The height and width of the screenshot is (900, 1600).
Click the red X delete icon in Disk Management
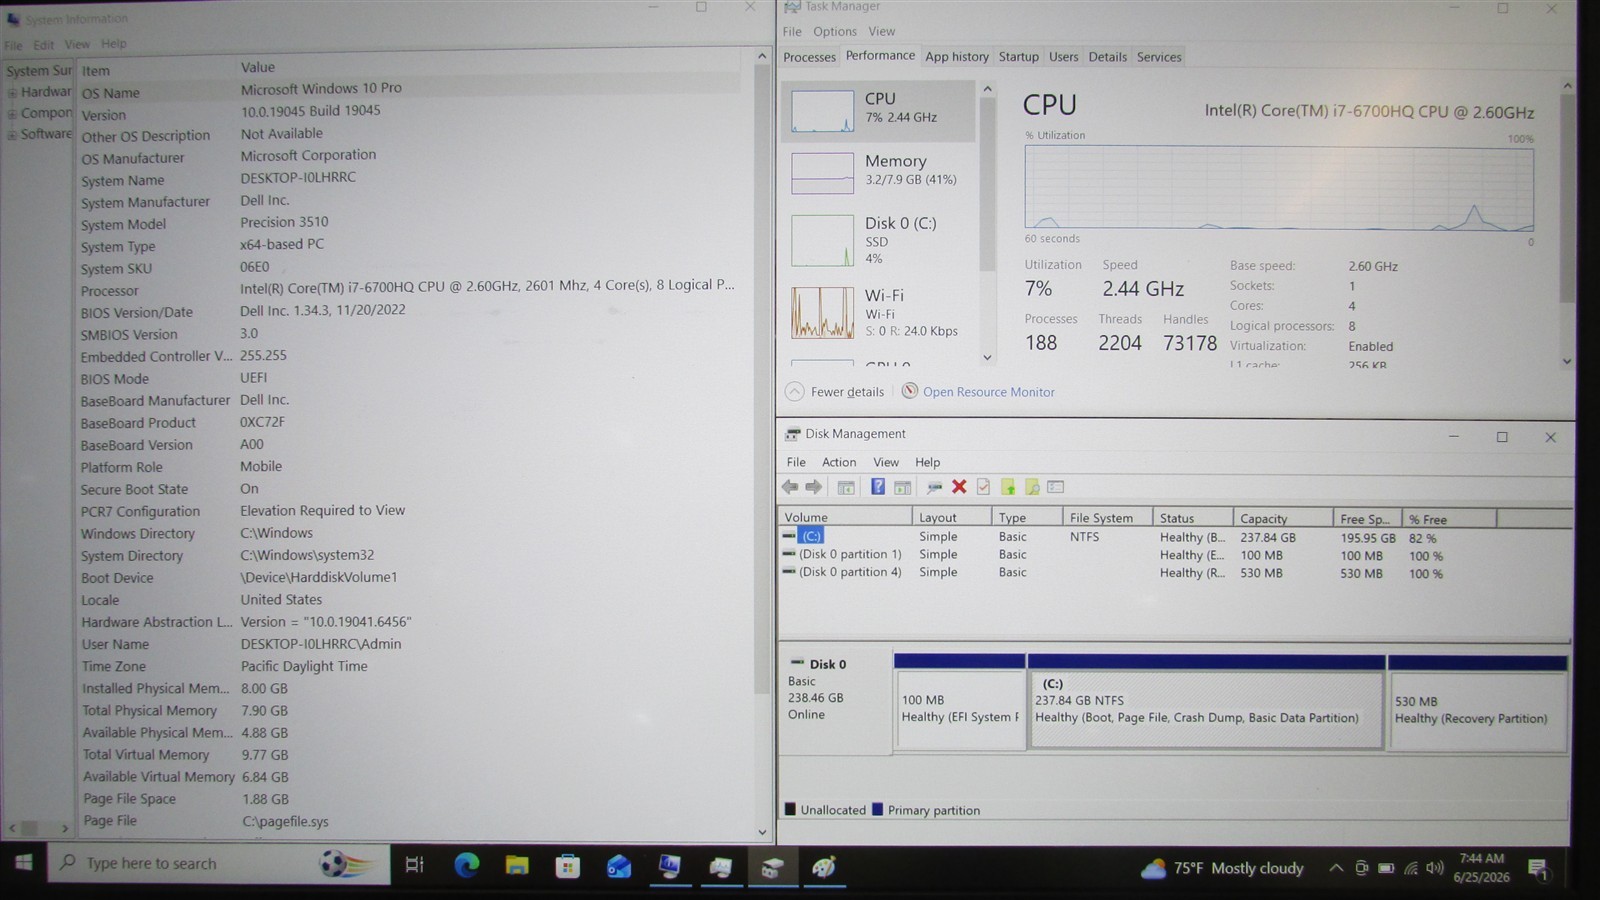959,487
